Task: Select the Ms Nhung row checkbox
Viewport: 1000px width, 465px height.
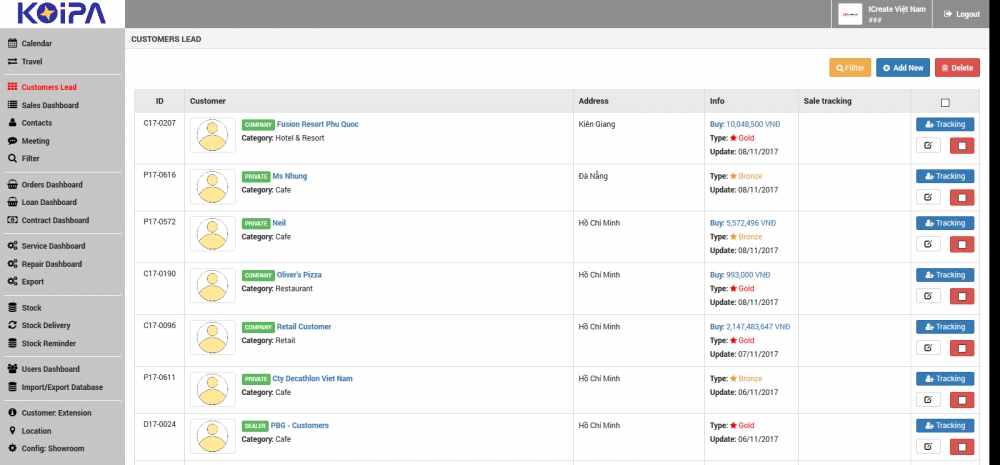Action: [x=962, y=197]
